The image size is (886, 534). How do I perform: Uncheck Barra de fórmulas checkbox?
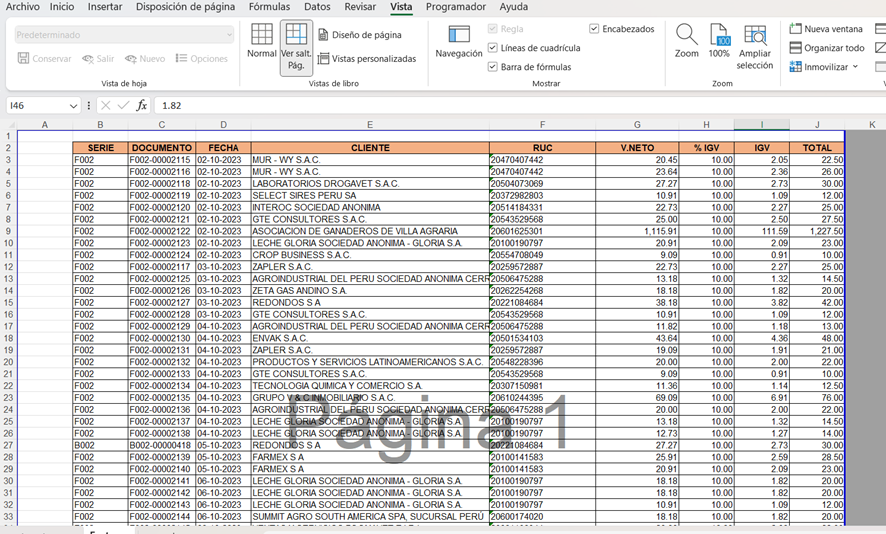point(493,67)
